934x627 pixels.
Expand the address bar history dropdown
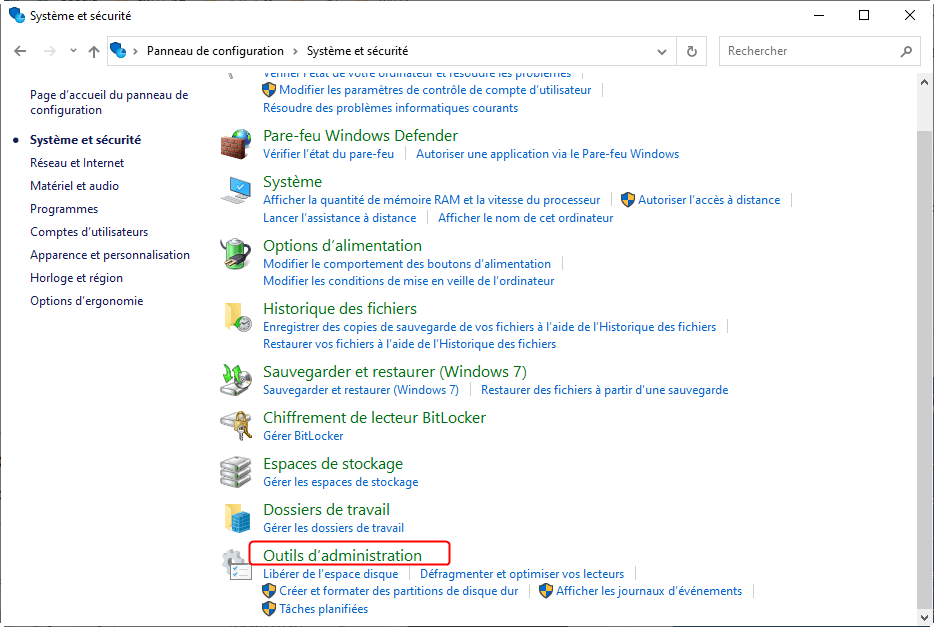coord(662,52)
